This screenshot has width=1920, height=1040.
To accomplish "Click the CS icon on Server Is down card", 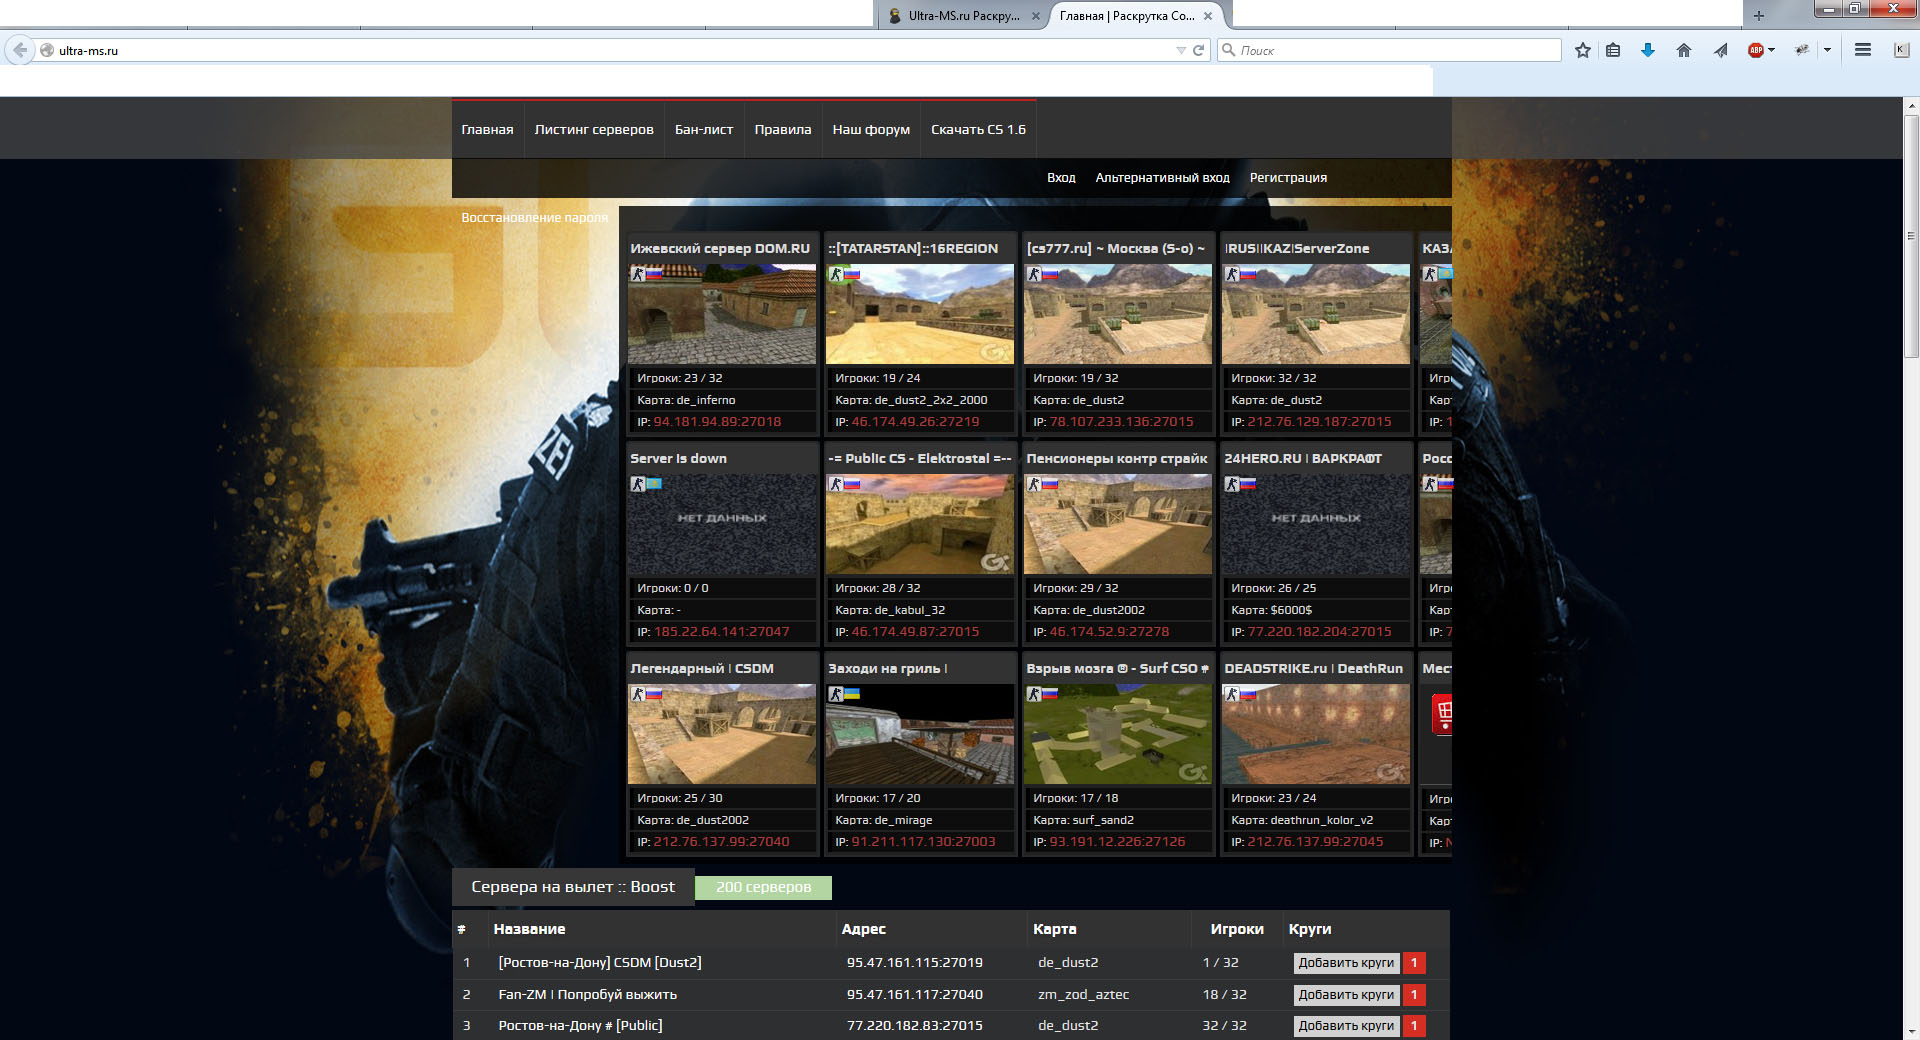I will coord(637,484).
